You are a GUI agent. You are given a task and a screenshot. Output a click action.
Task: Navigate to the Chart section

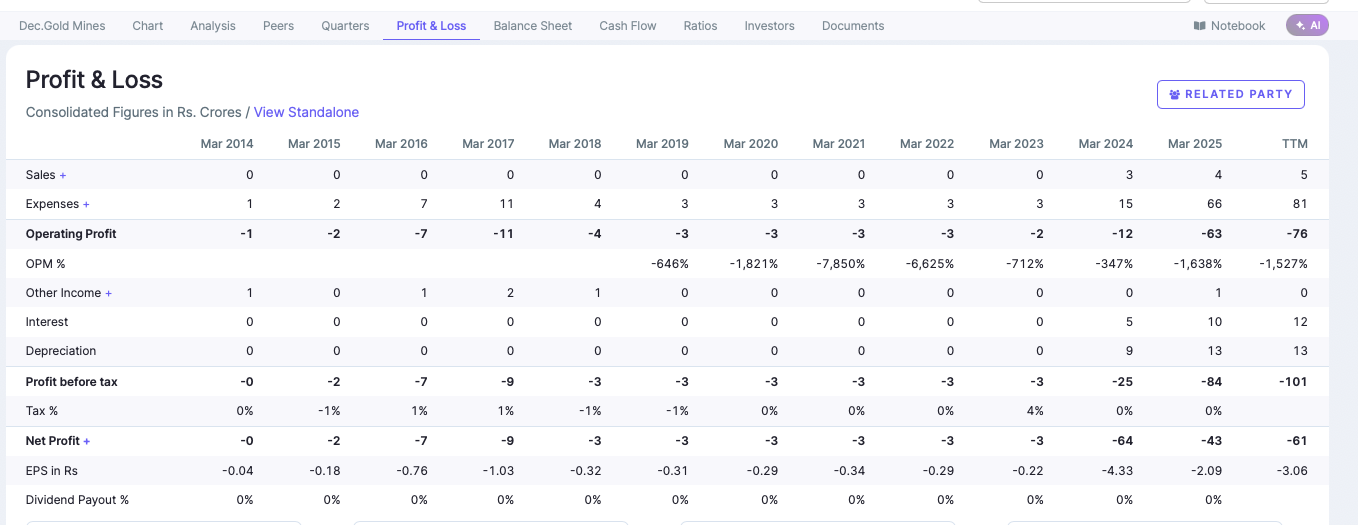click(x=147, y=26)
